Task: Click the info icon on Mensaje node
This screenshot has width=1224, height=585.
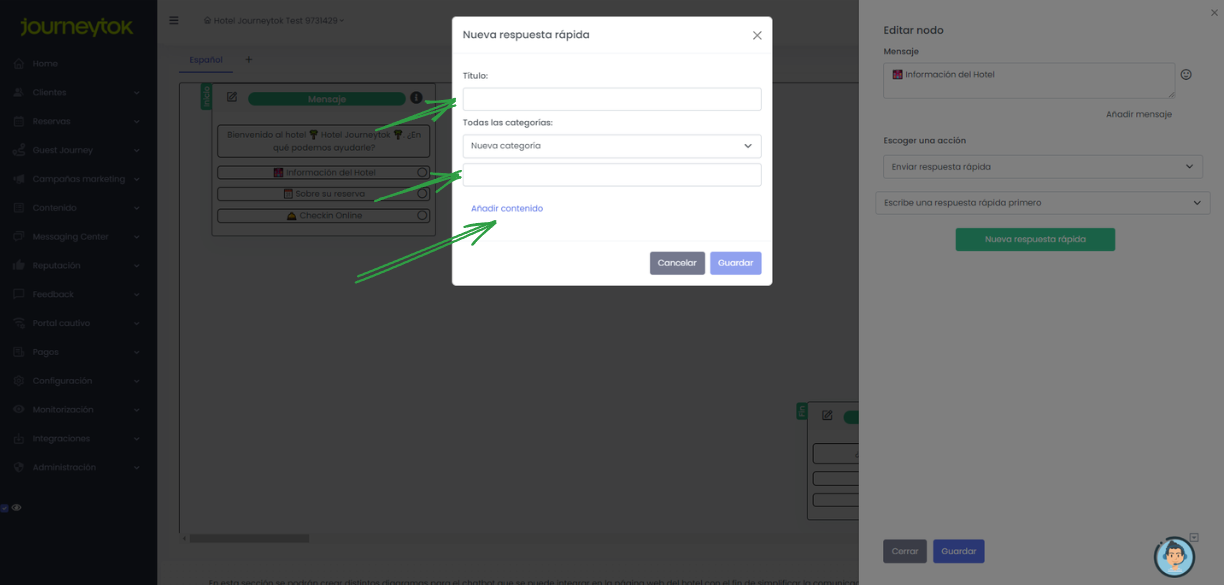Action: (x=416, y=98)
